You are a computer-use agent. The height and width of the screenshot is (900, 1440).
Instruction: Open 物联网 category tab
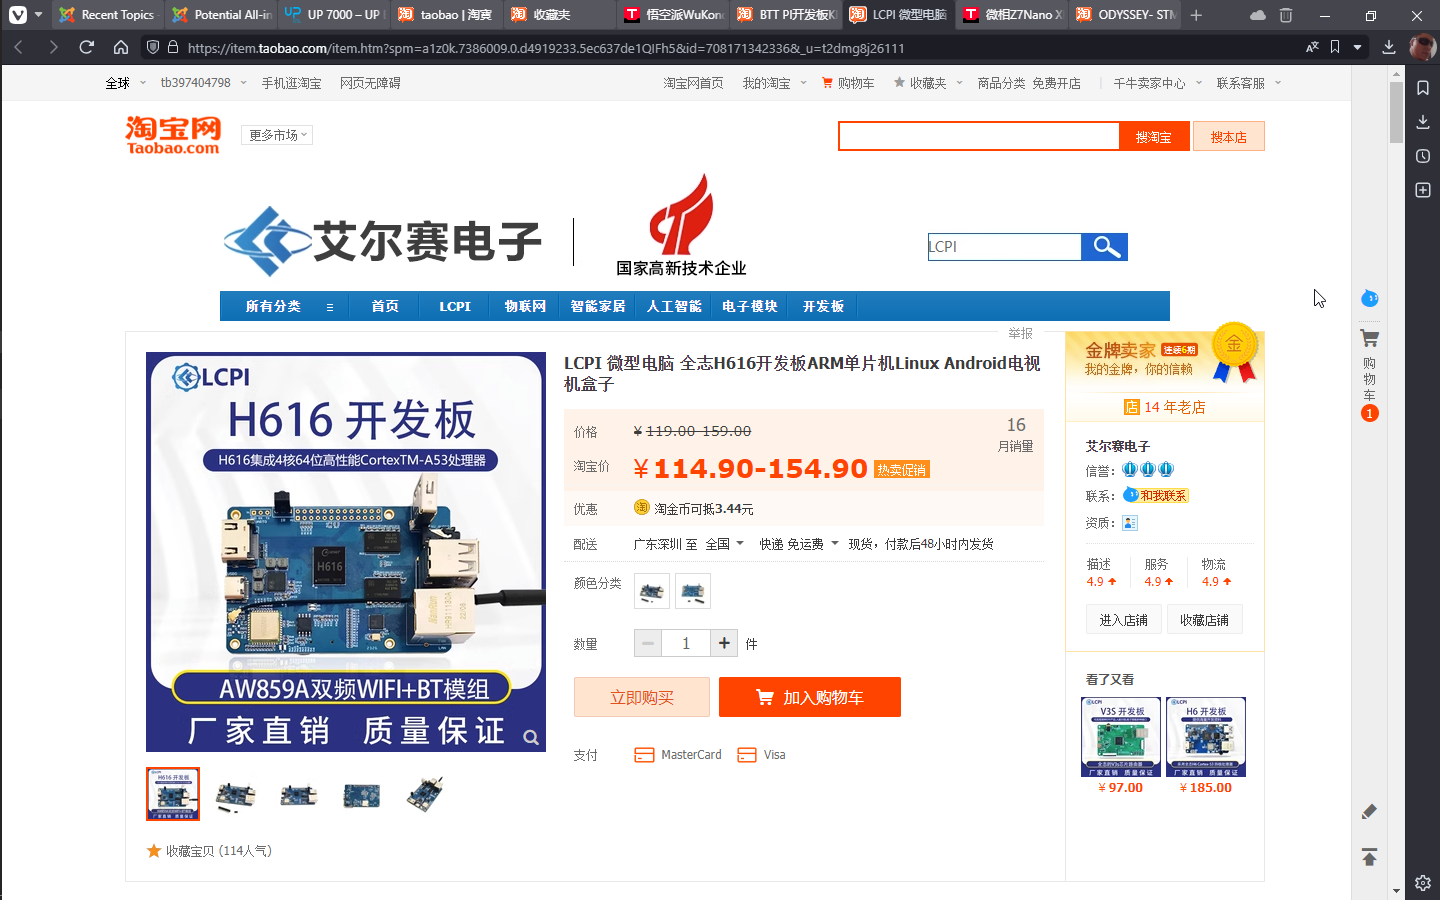click(525, 306)
